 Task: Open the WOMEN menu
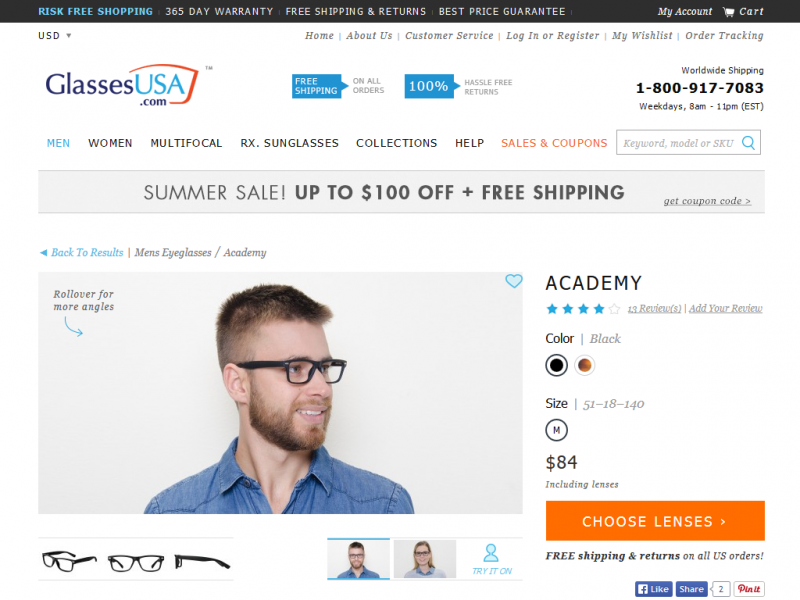110,143
